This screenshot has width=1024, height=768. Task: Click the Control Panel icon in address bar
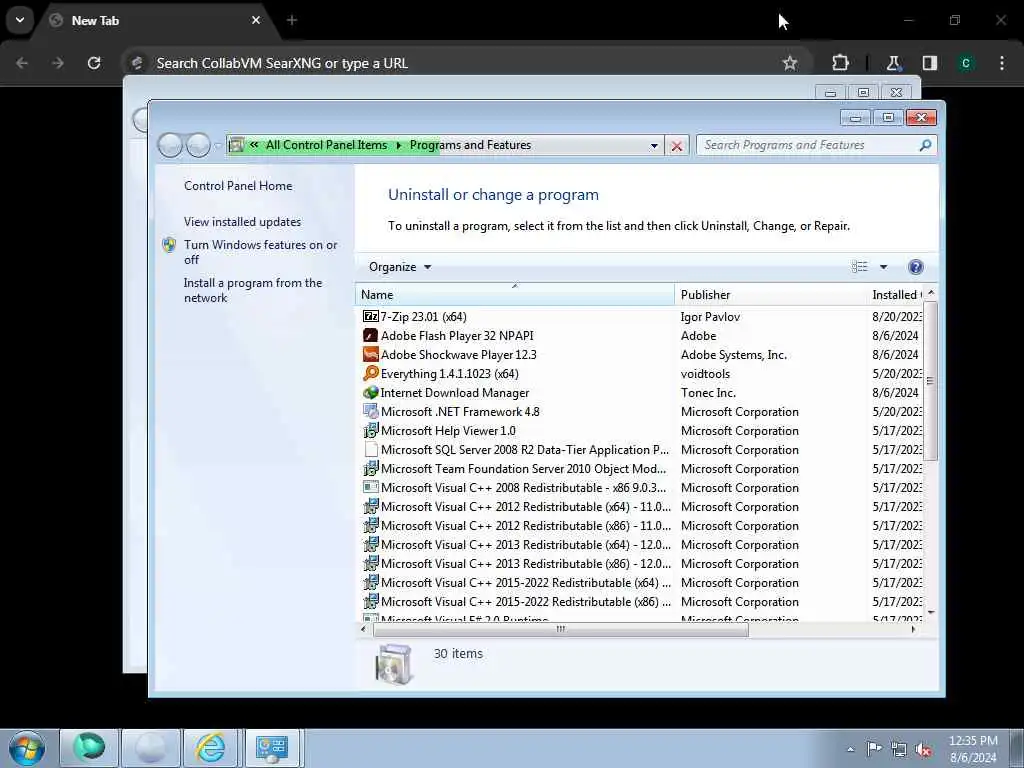click(x=236, y=145)
